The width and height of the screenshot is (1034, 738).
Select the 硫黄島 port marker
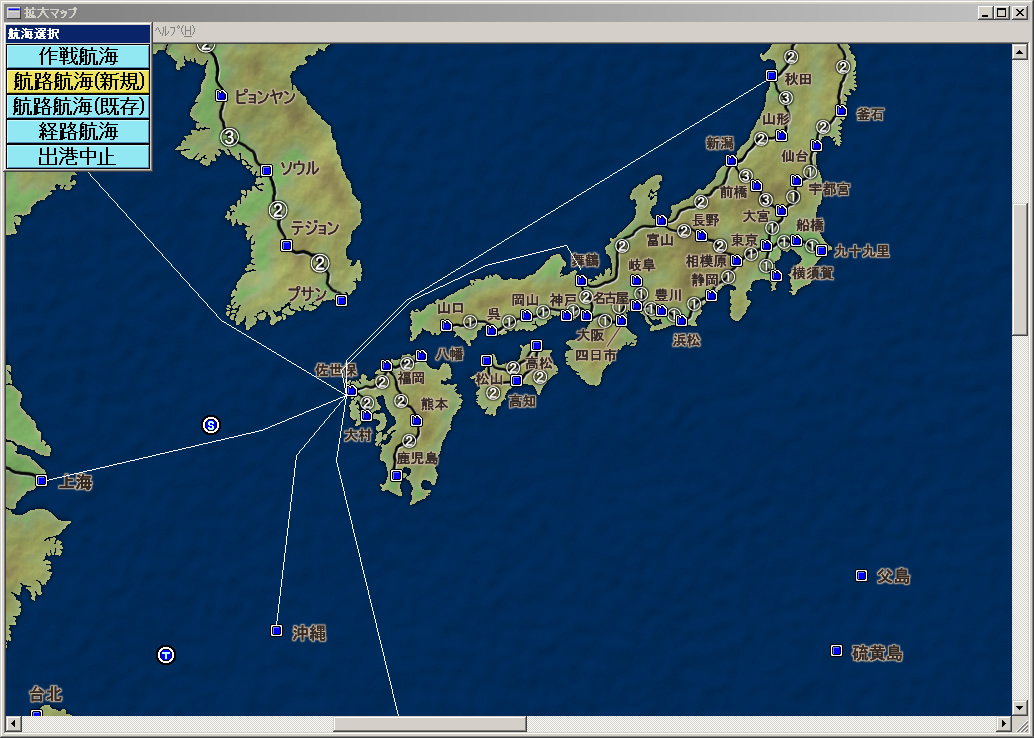(836, 651)
